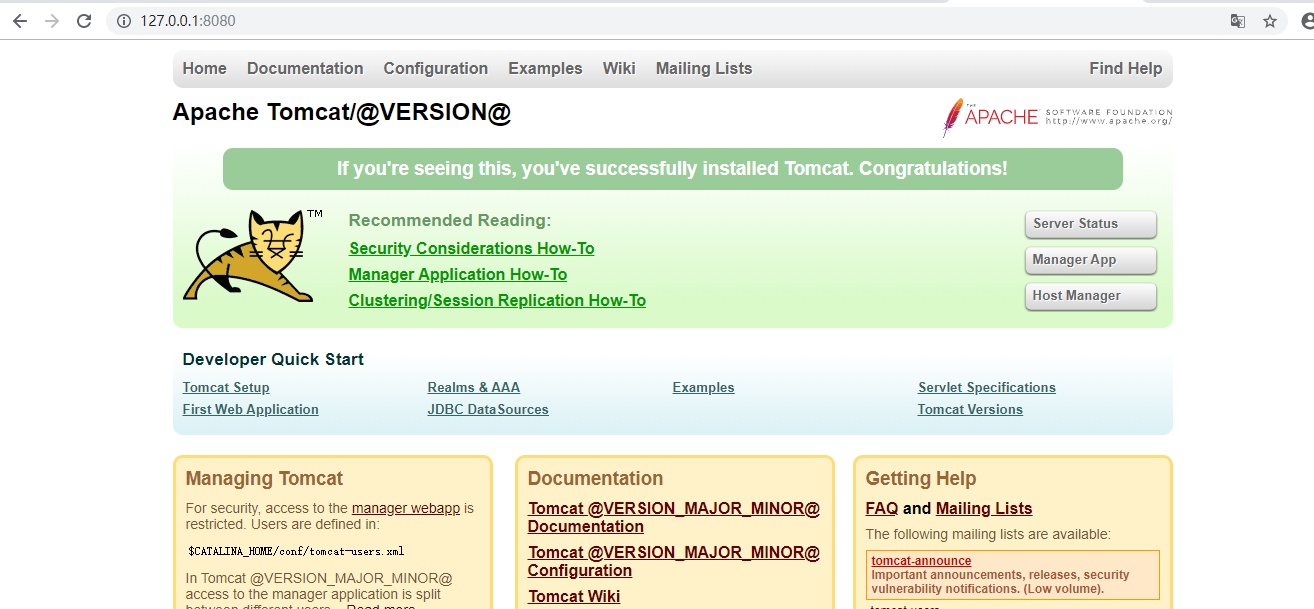Click the Host Manager button
The width and height of the screenshot is (1314, 609).
[1091, 296]
